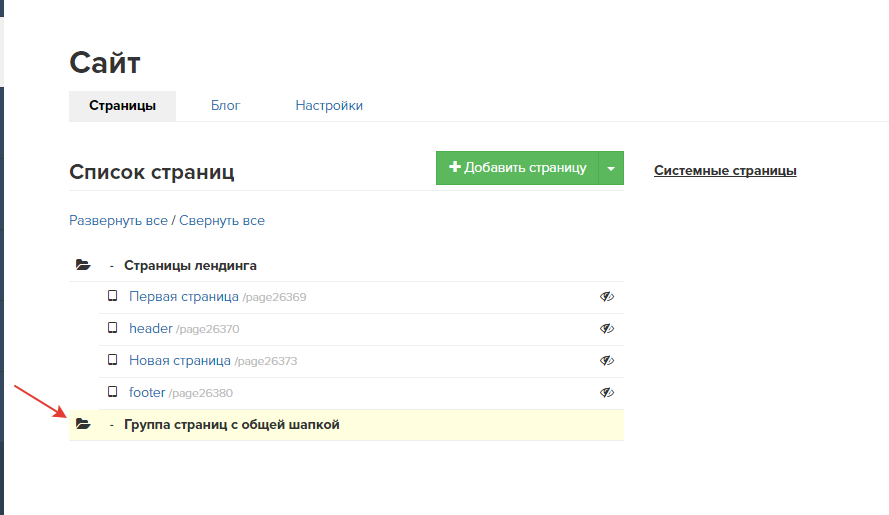Toggle visibility eye for header page
The height and width of the screenshot is (515, 889).
[607, 328]
